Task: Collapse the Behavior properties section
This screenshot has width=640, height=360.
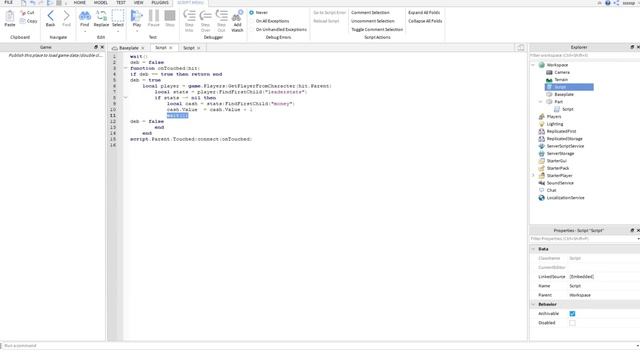Action: click(533, 304)
